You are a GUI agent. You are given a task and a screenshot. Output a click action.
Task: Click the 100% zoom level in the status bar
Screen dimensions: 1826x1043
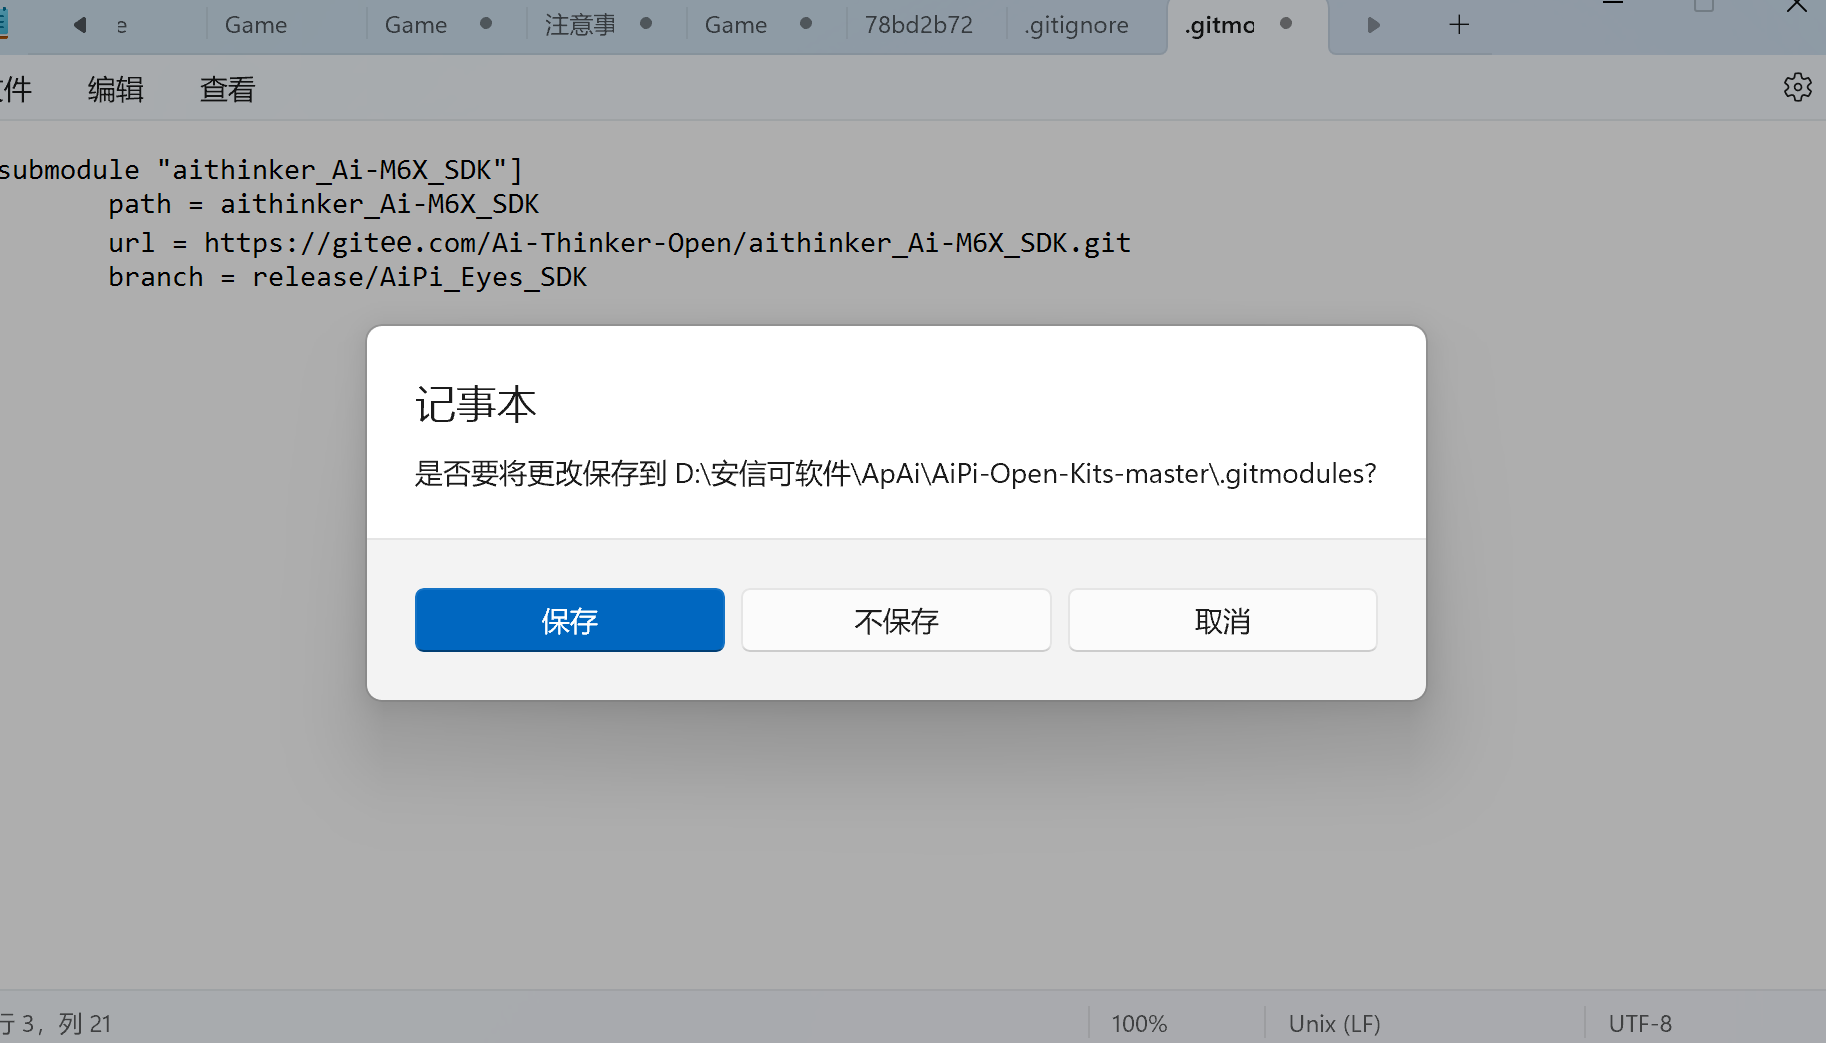[1139, 1023]
